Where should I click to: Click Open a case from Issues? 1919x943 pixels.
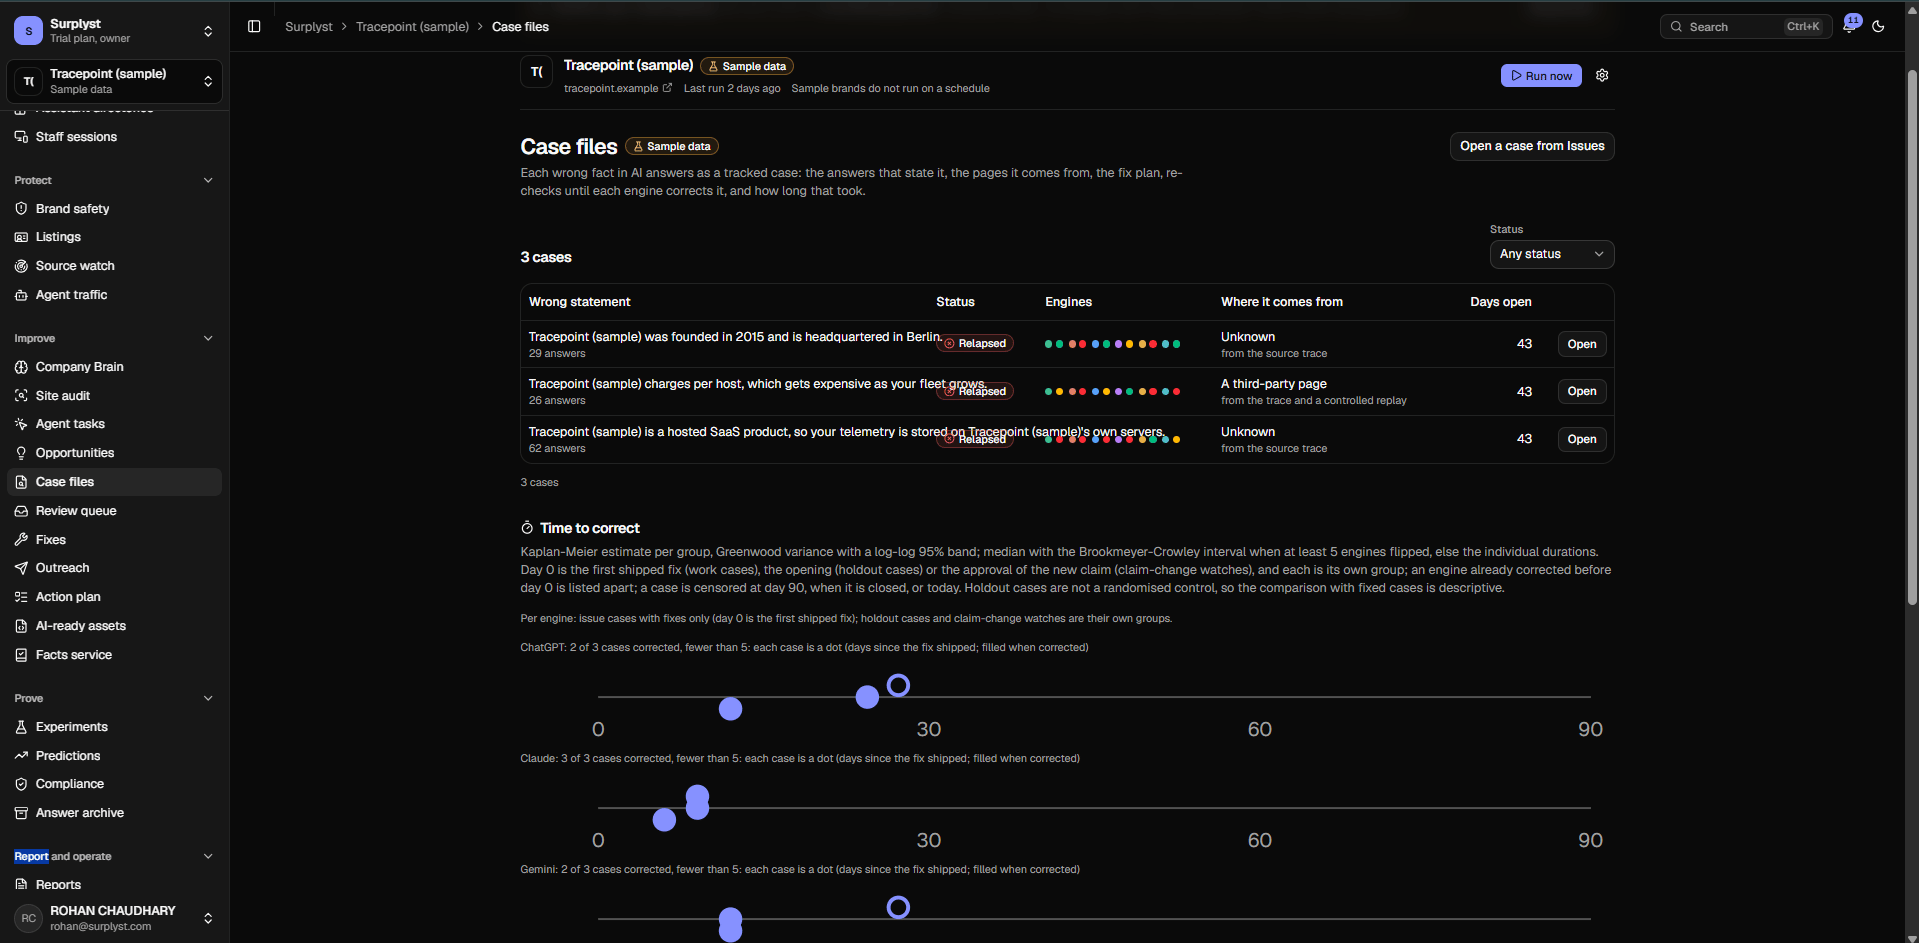[1532, 146]
